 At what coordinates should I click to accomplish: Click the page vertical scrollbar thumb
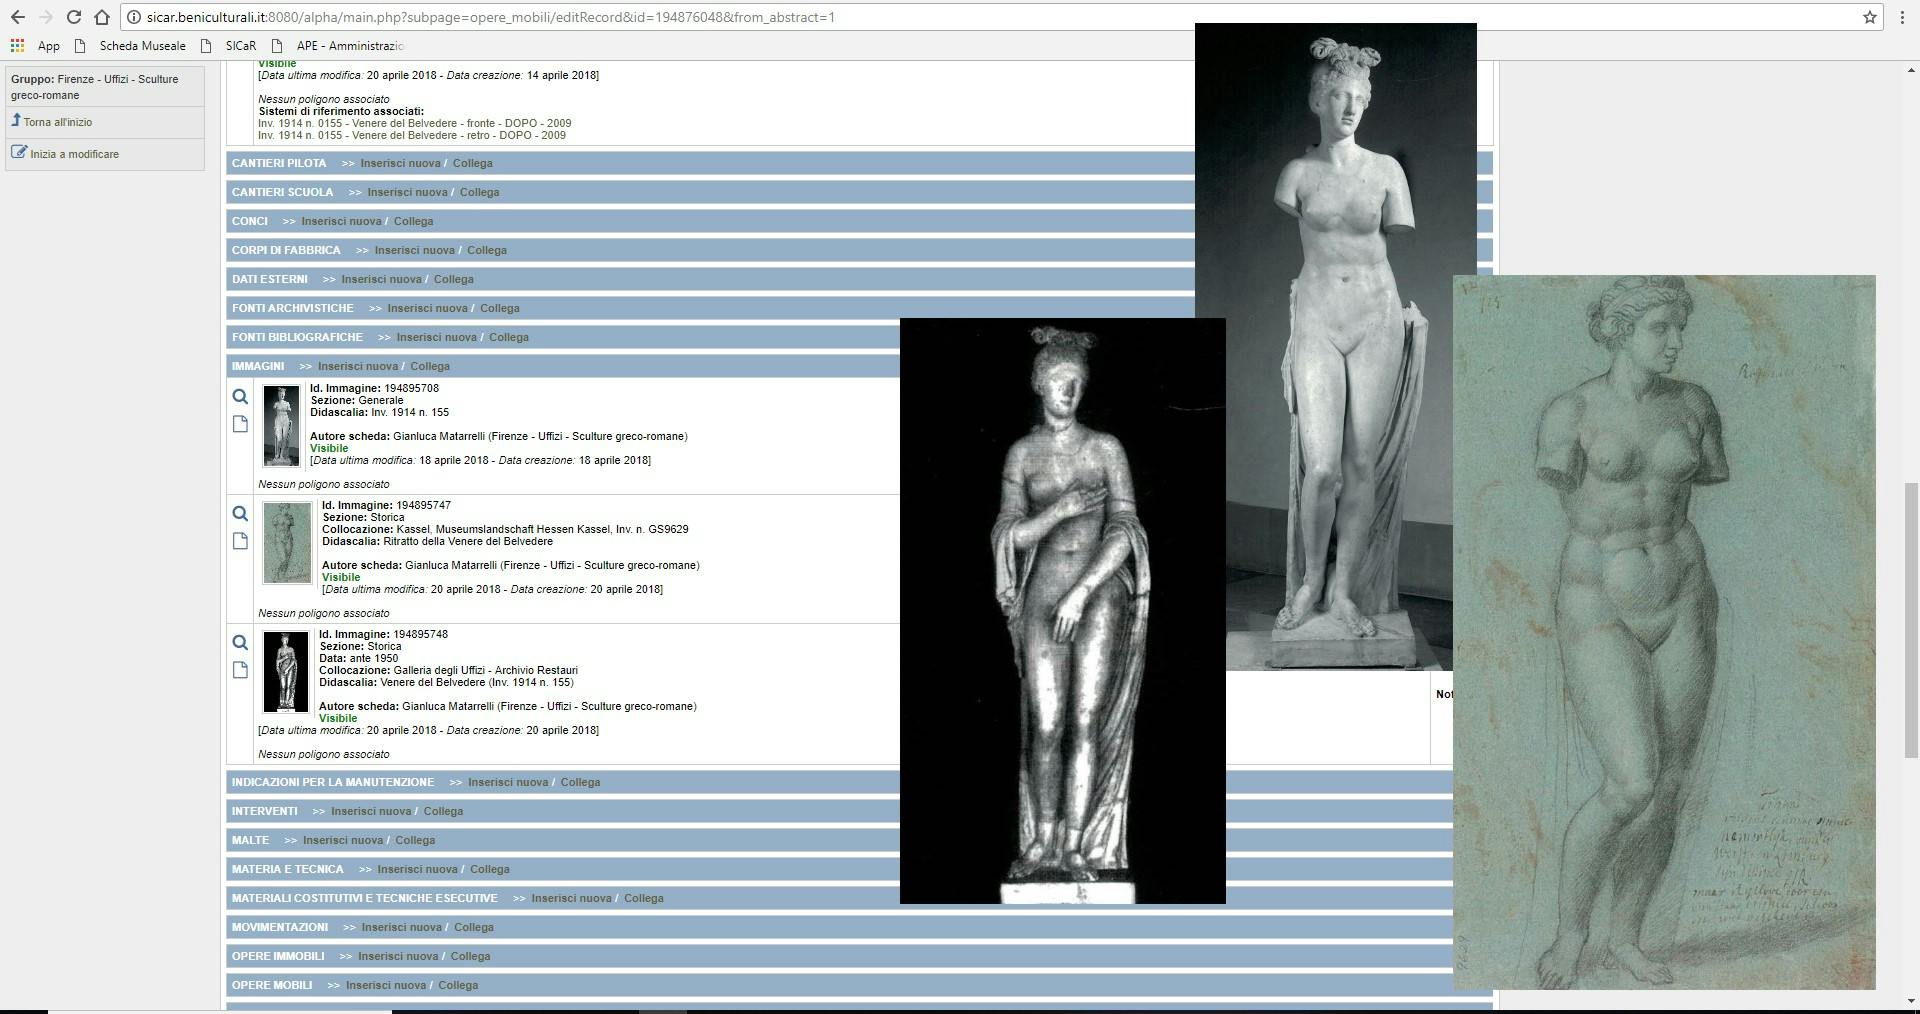point(1911,620)
